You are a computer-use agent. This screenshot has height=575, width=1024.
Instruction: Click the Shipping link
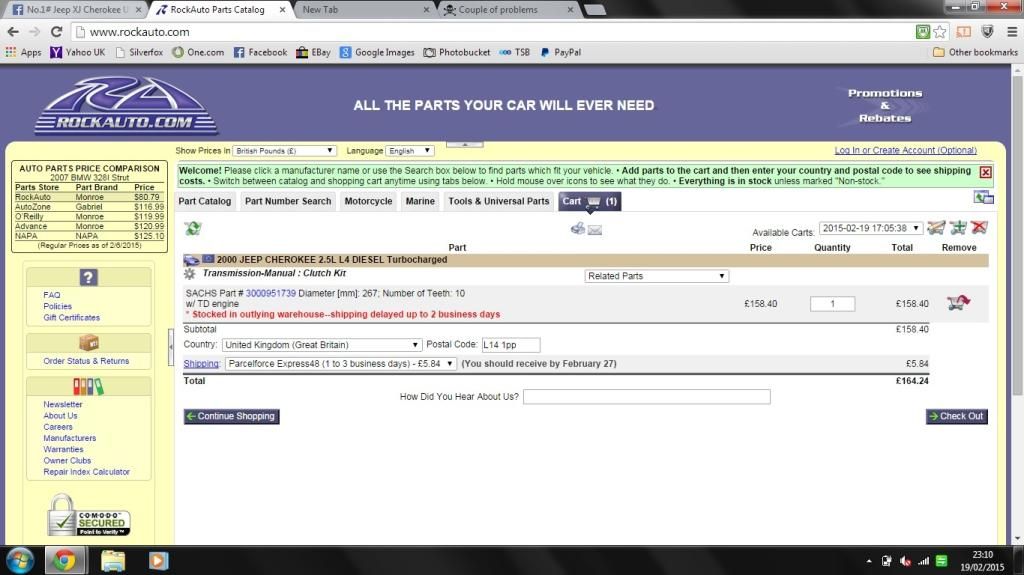201,363
